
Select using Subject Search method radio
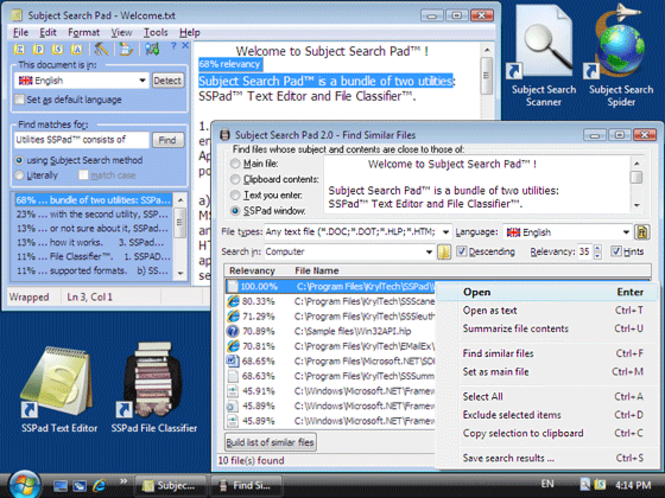click(19, 160)
